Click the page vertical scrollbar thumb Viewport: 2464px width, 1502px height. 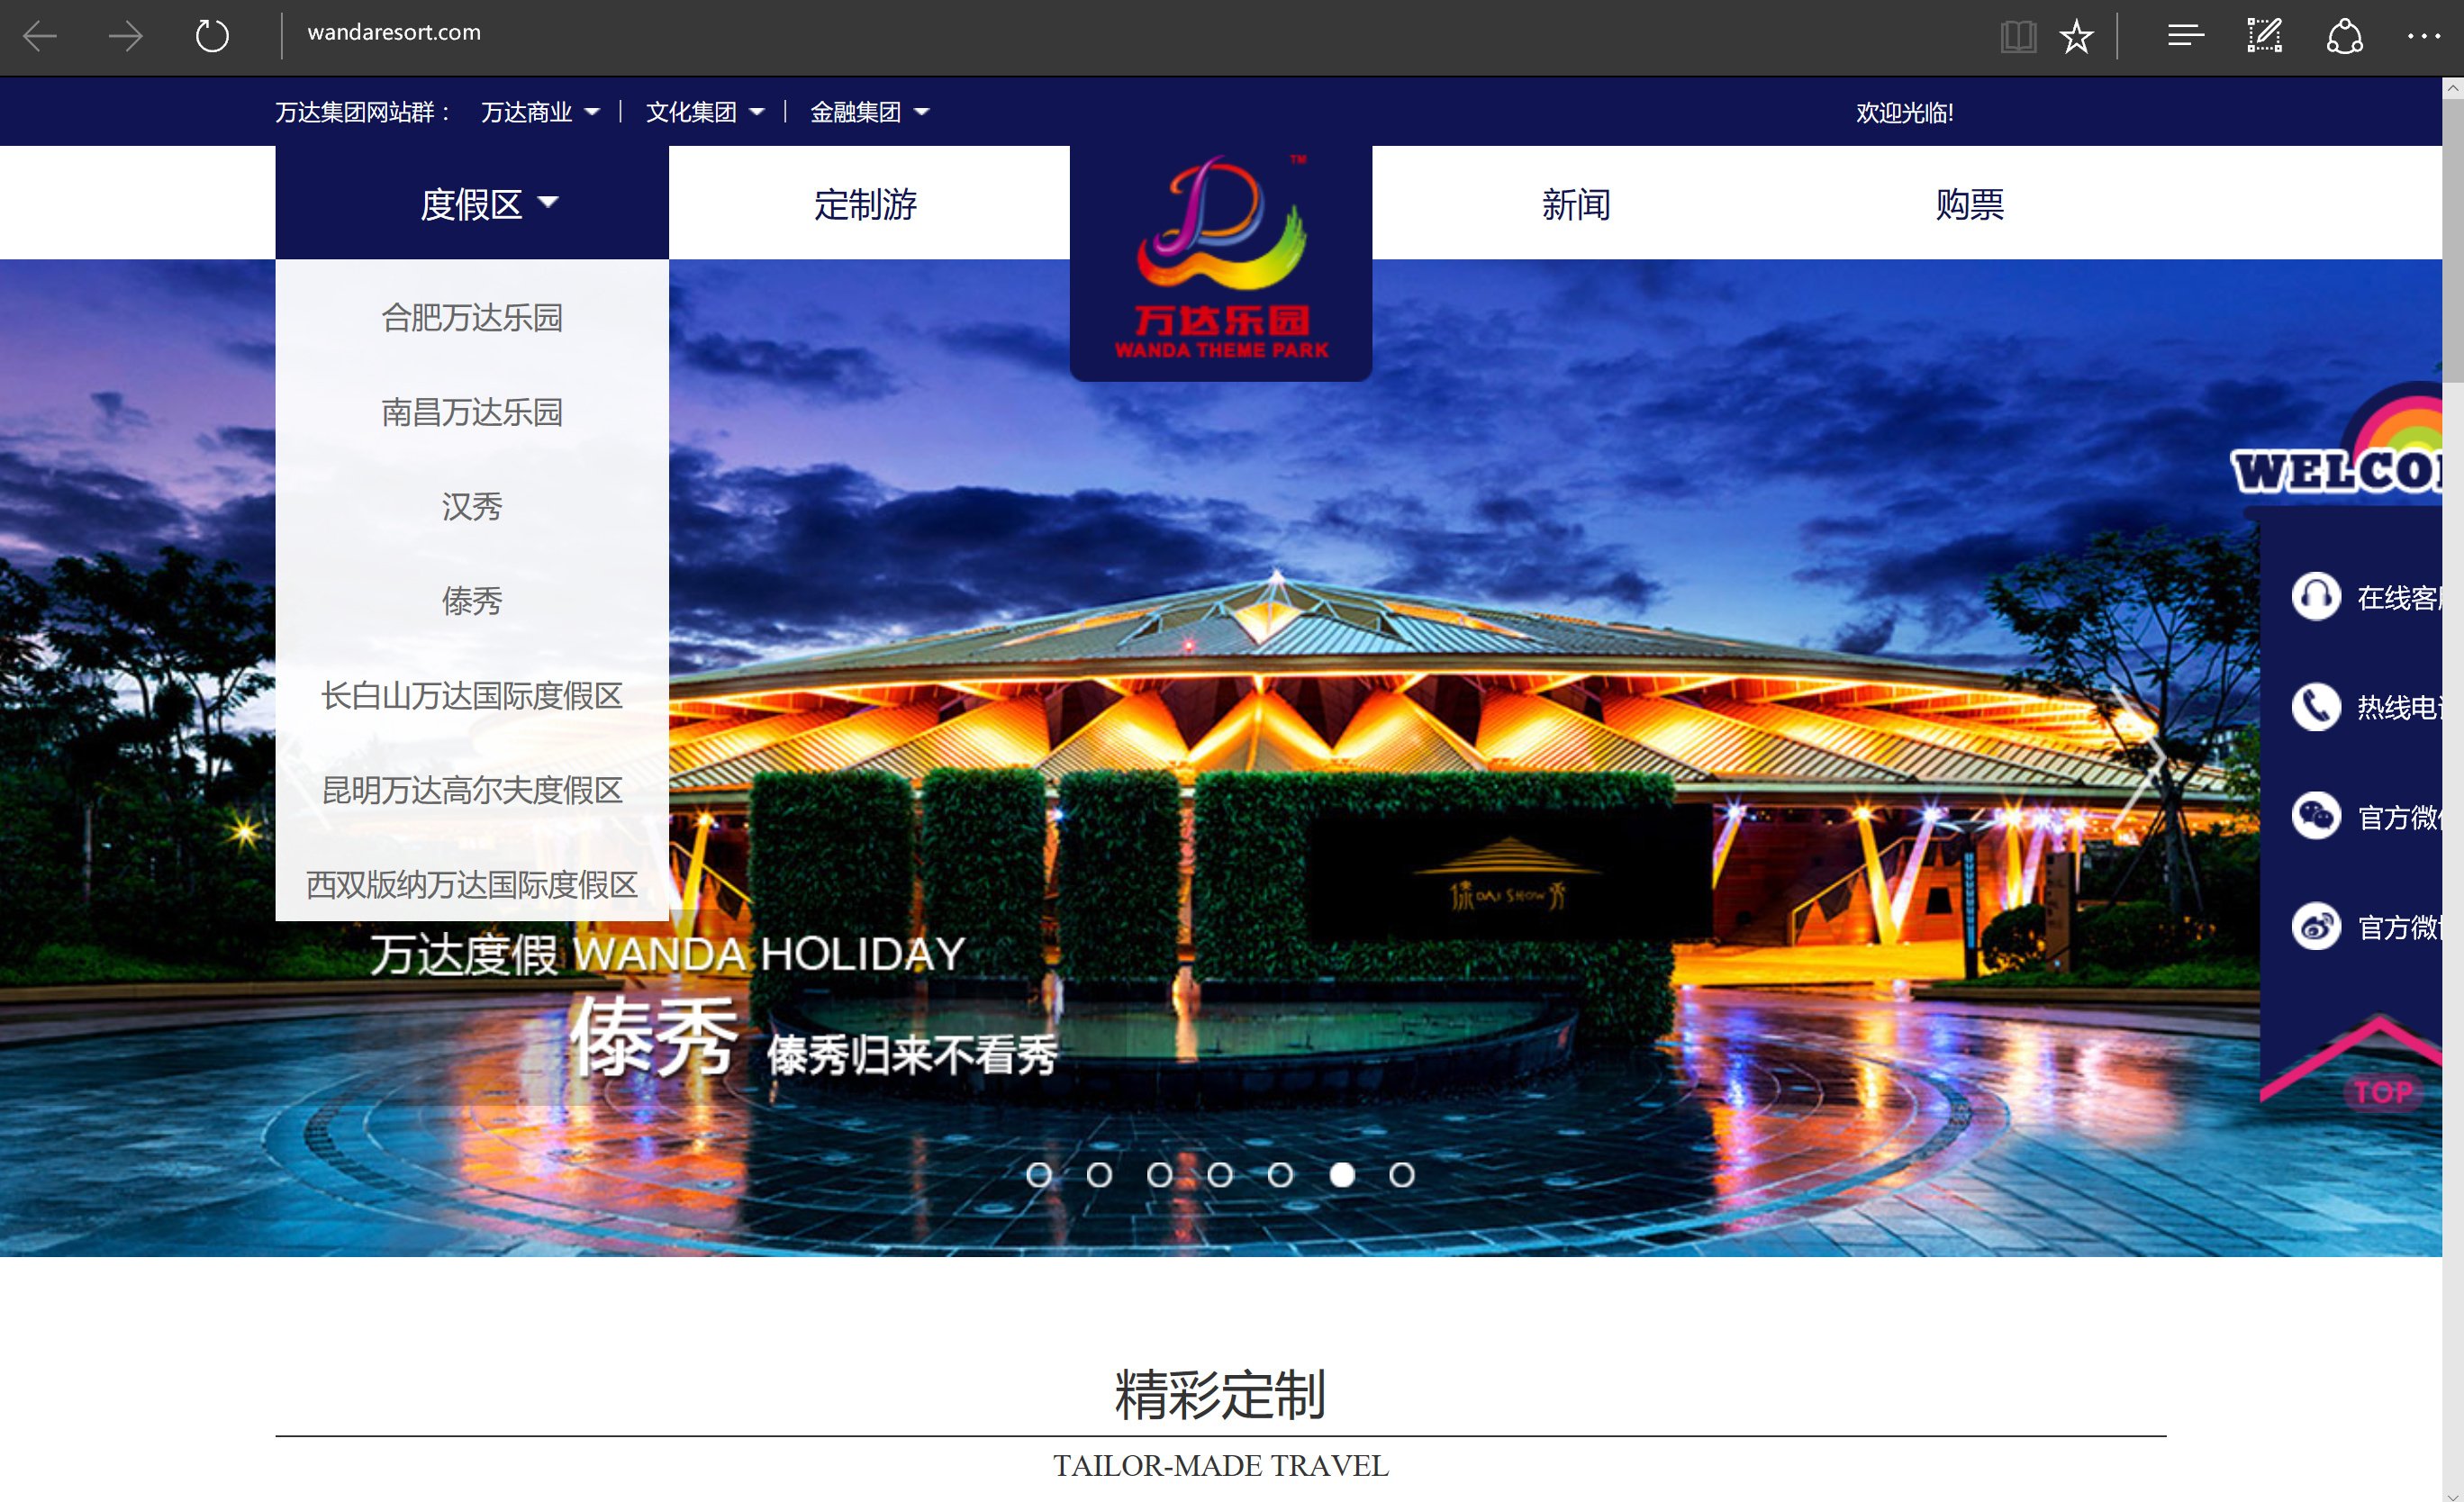pos(2453,240)
